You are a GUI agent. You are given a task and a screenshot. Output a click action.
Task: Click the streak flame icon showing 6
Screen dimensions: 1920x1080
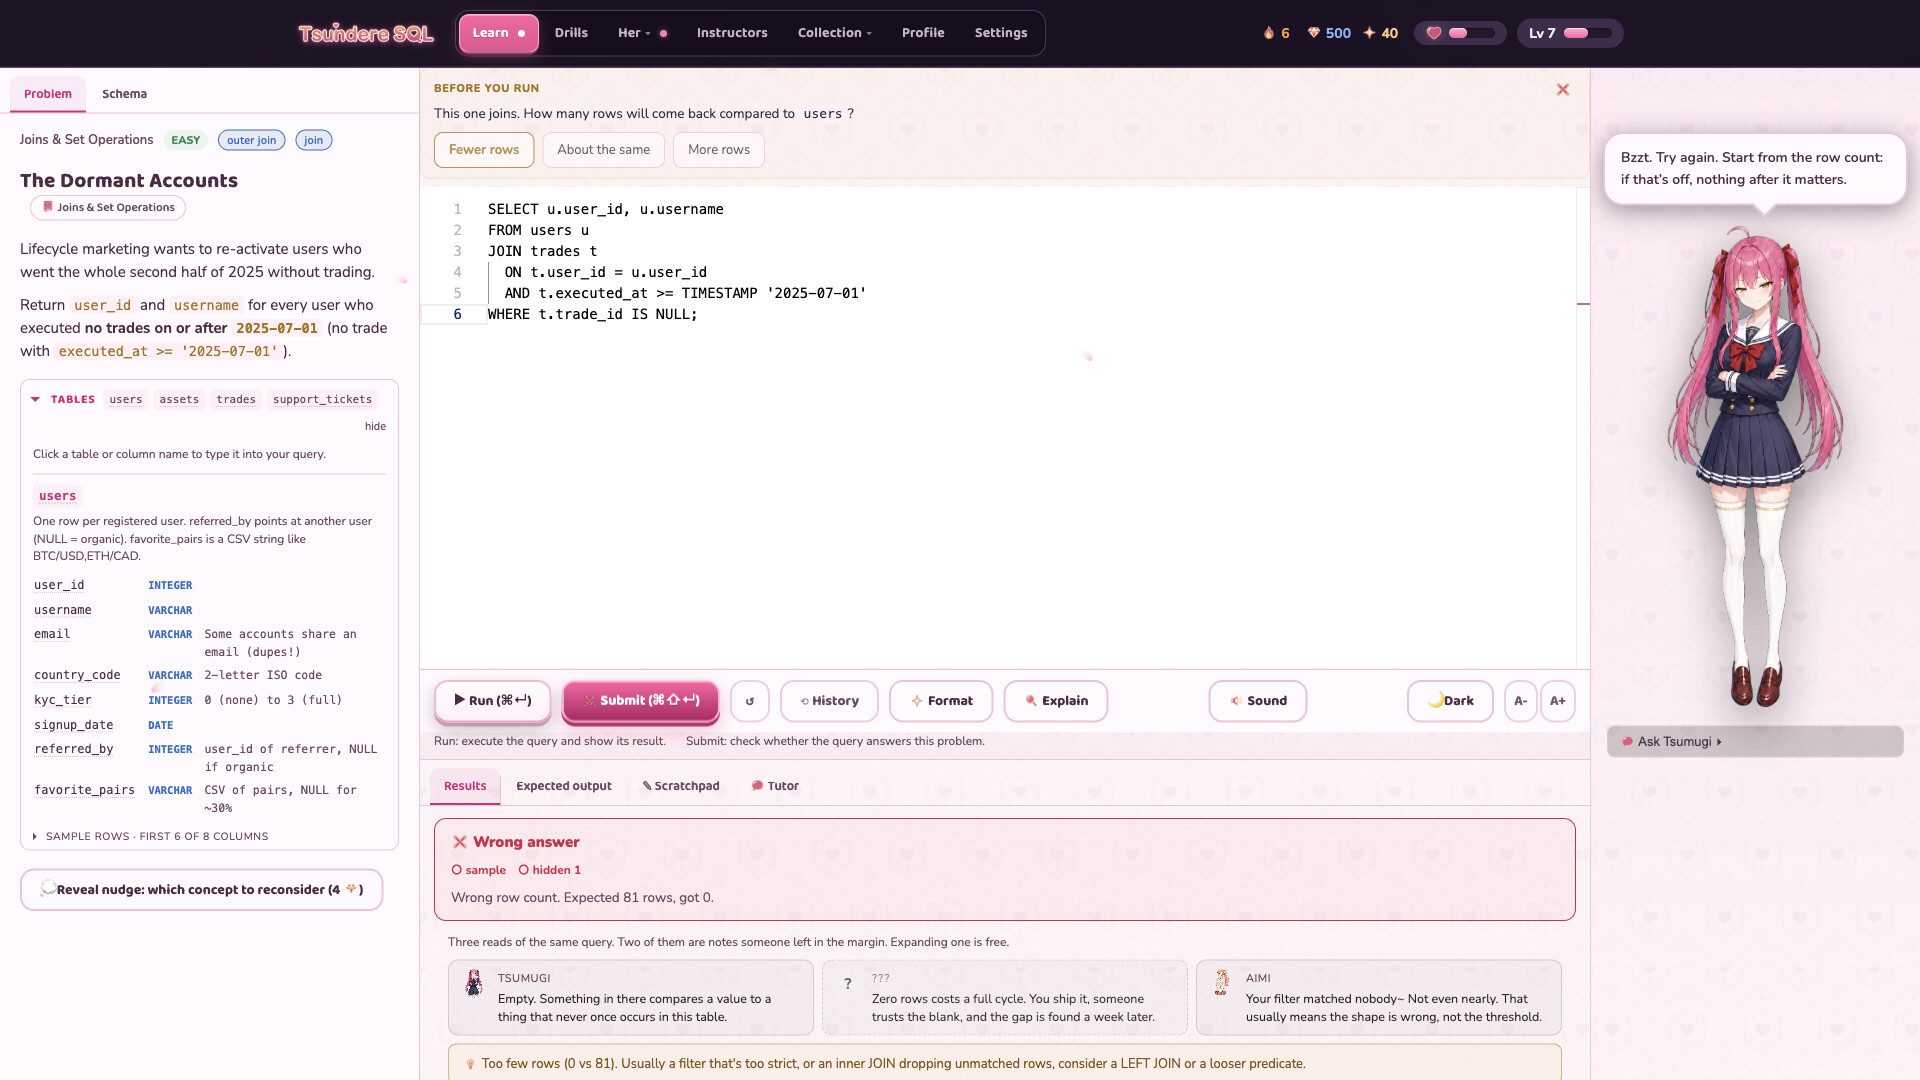(1269, 33)
